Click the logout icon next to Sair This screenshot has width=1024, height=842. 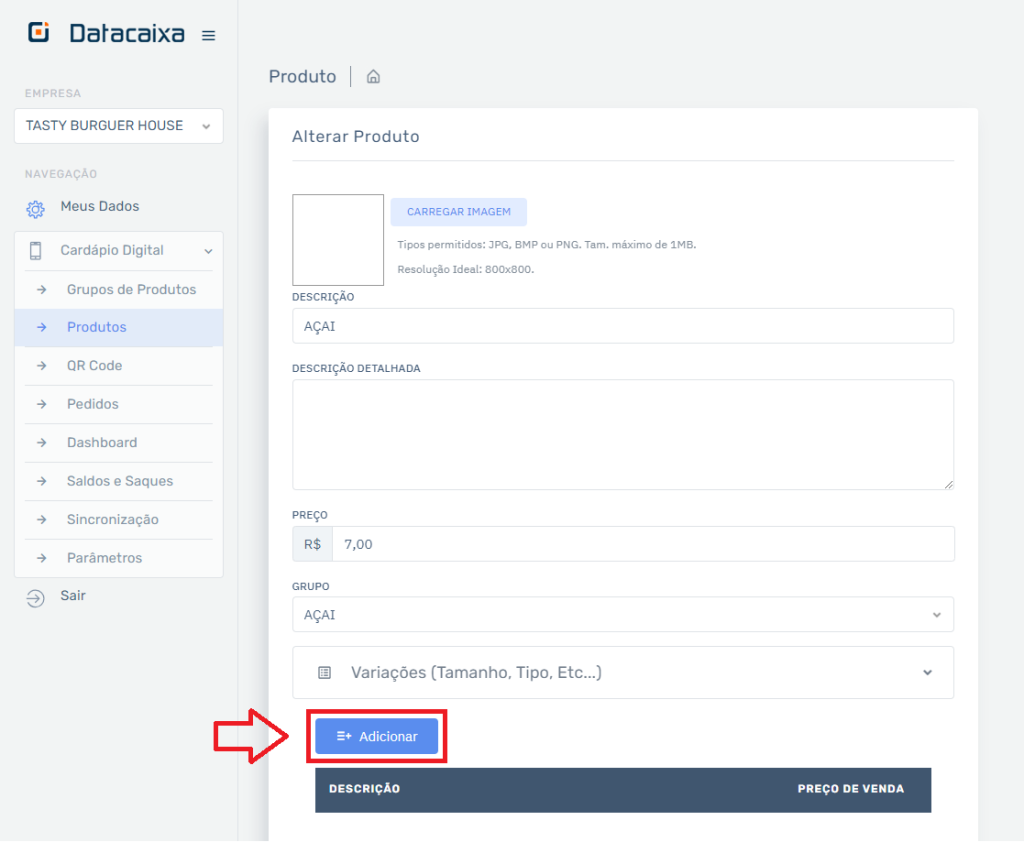(x=34, y=595)
